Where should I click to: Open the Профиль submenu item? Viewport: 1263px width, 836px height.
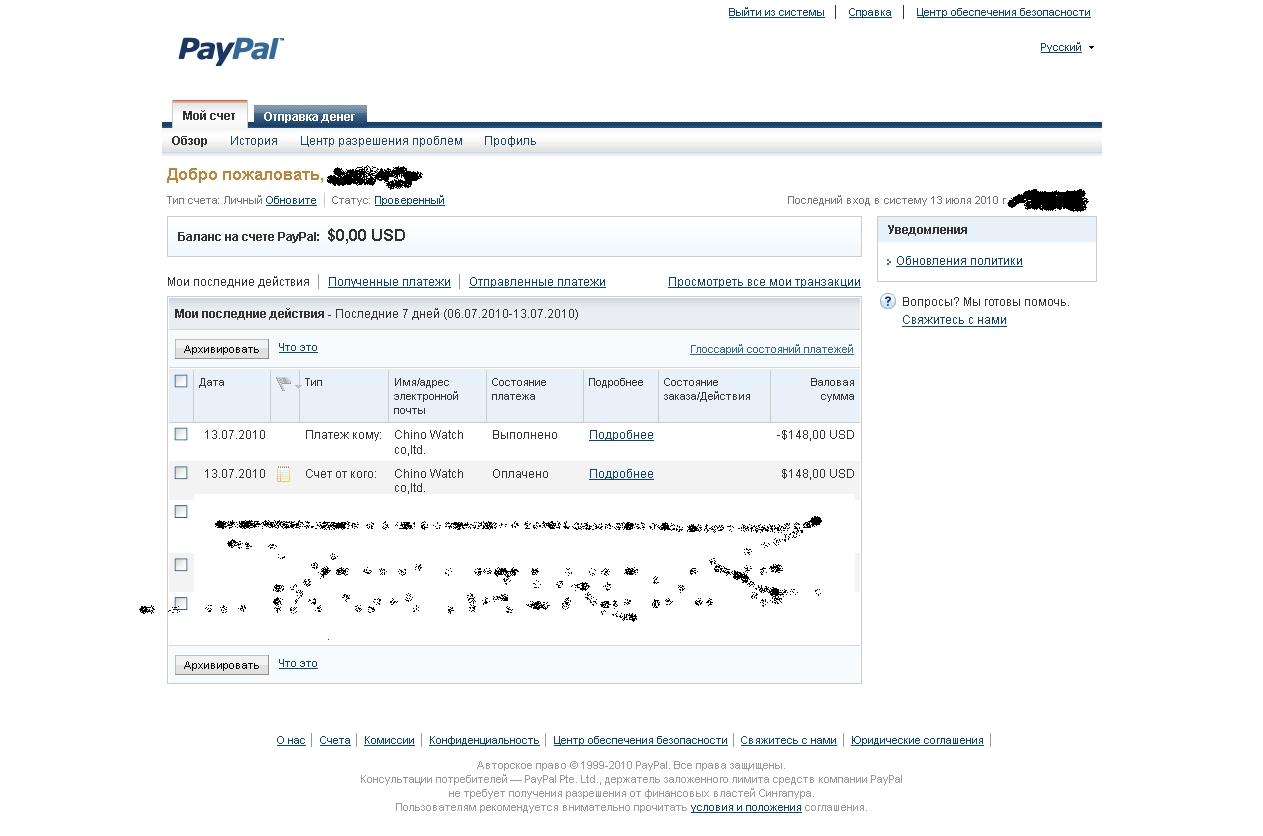(x=510, y=141)
